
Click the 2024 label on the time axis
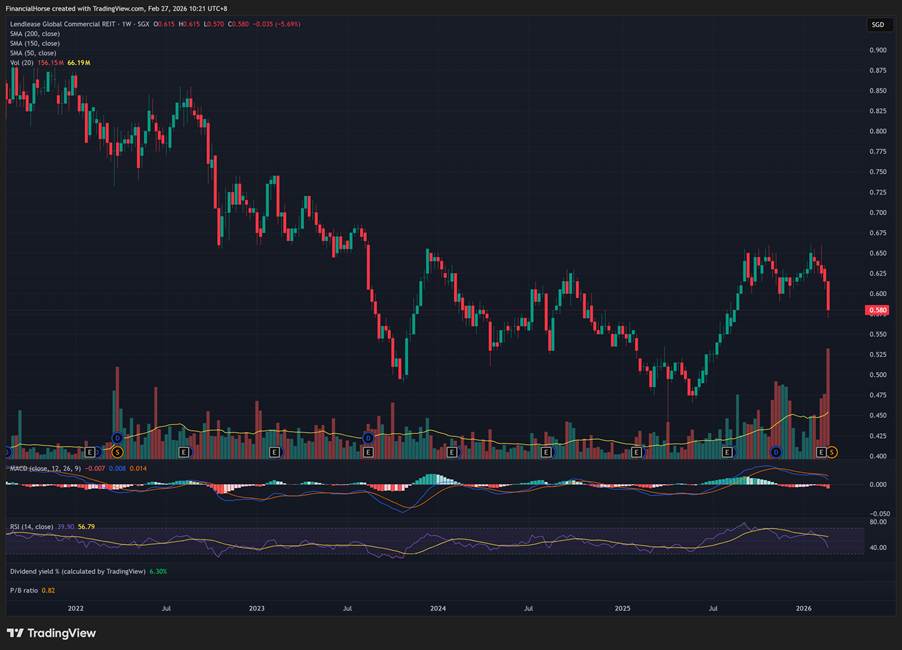click(x=438, y=607)
